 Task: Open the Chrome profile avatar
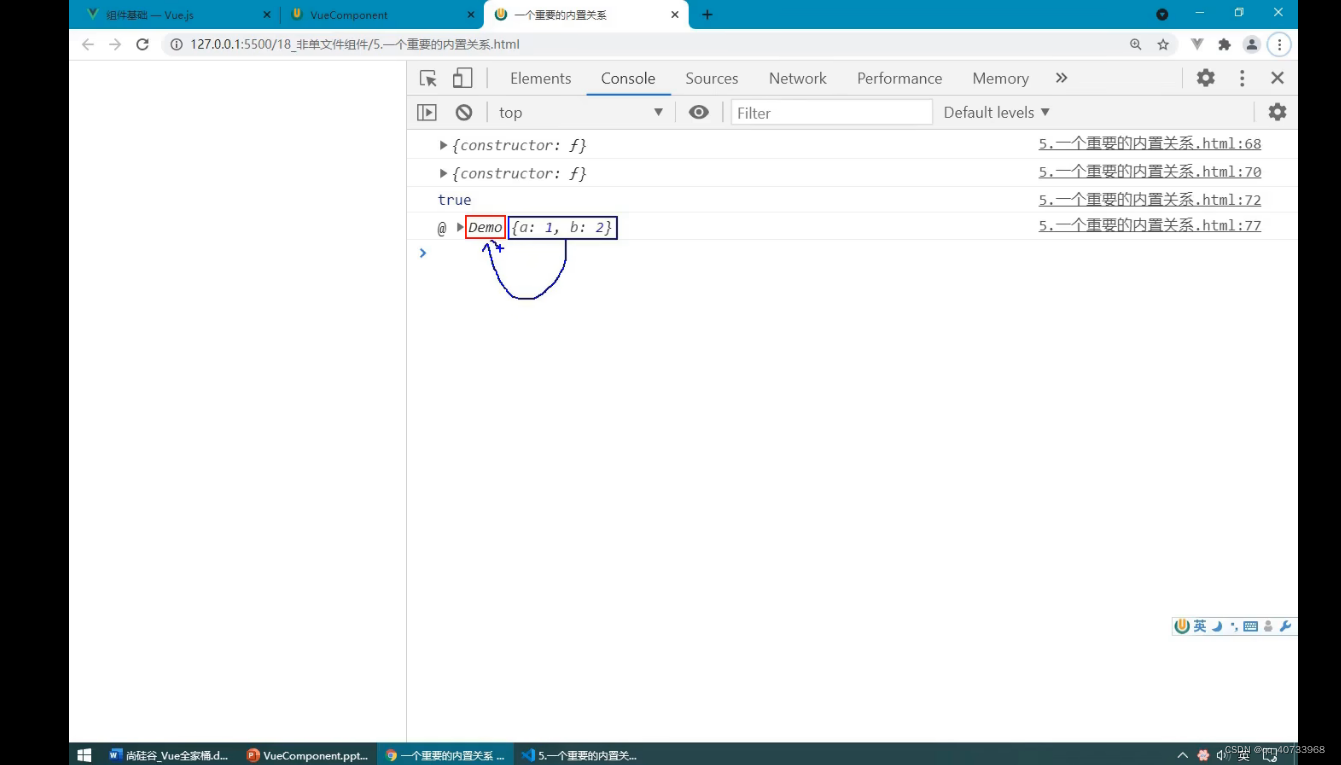(x=1251, y=44)
